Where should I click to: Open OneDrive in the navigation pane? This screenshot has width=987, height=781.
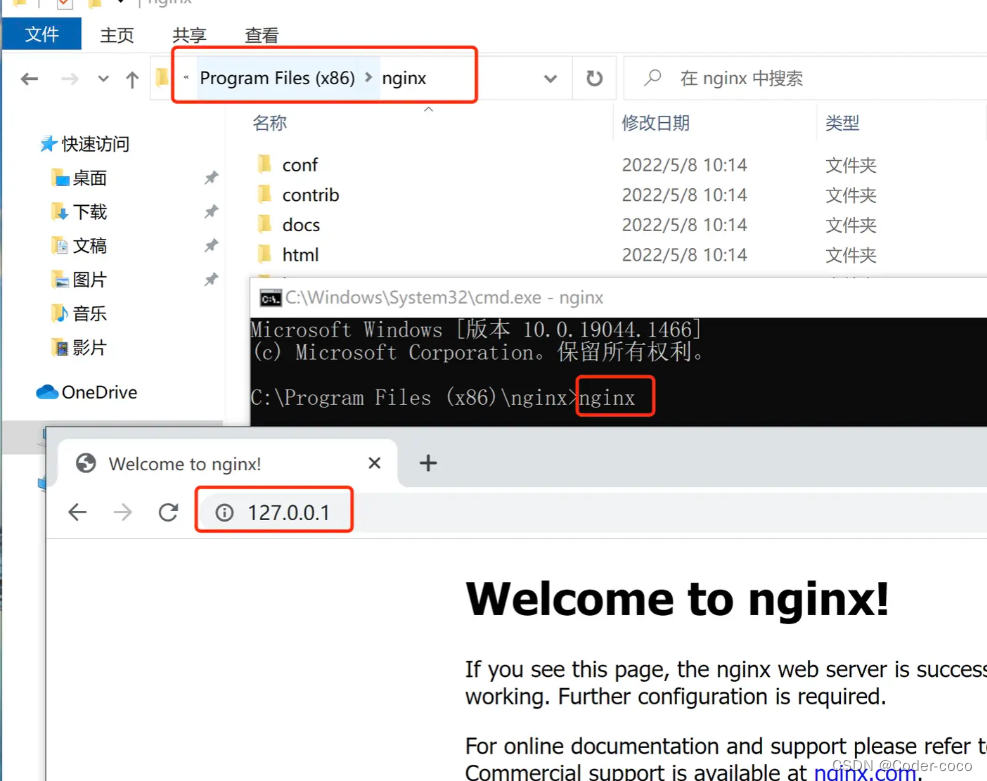tap(99, 392)
